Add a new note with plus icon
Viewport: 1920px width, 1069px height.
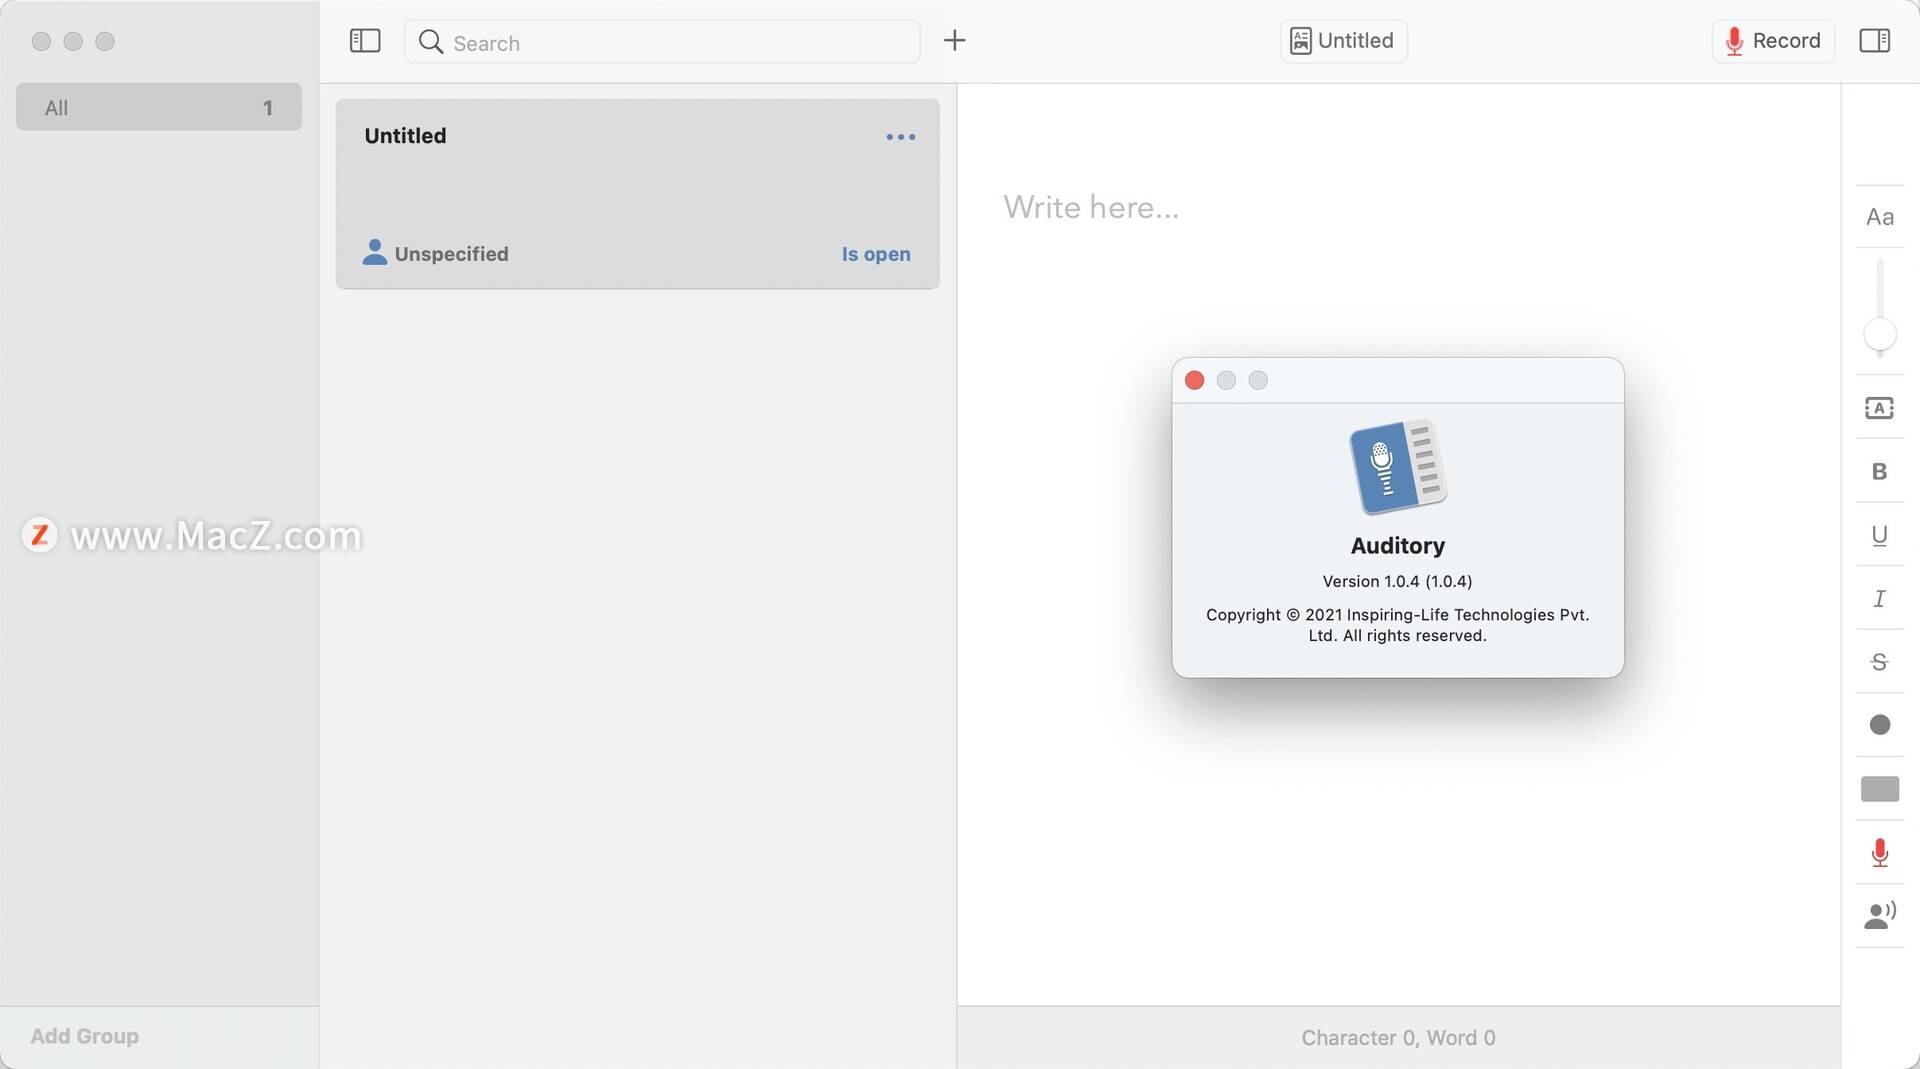pos(955,41)
